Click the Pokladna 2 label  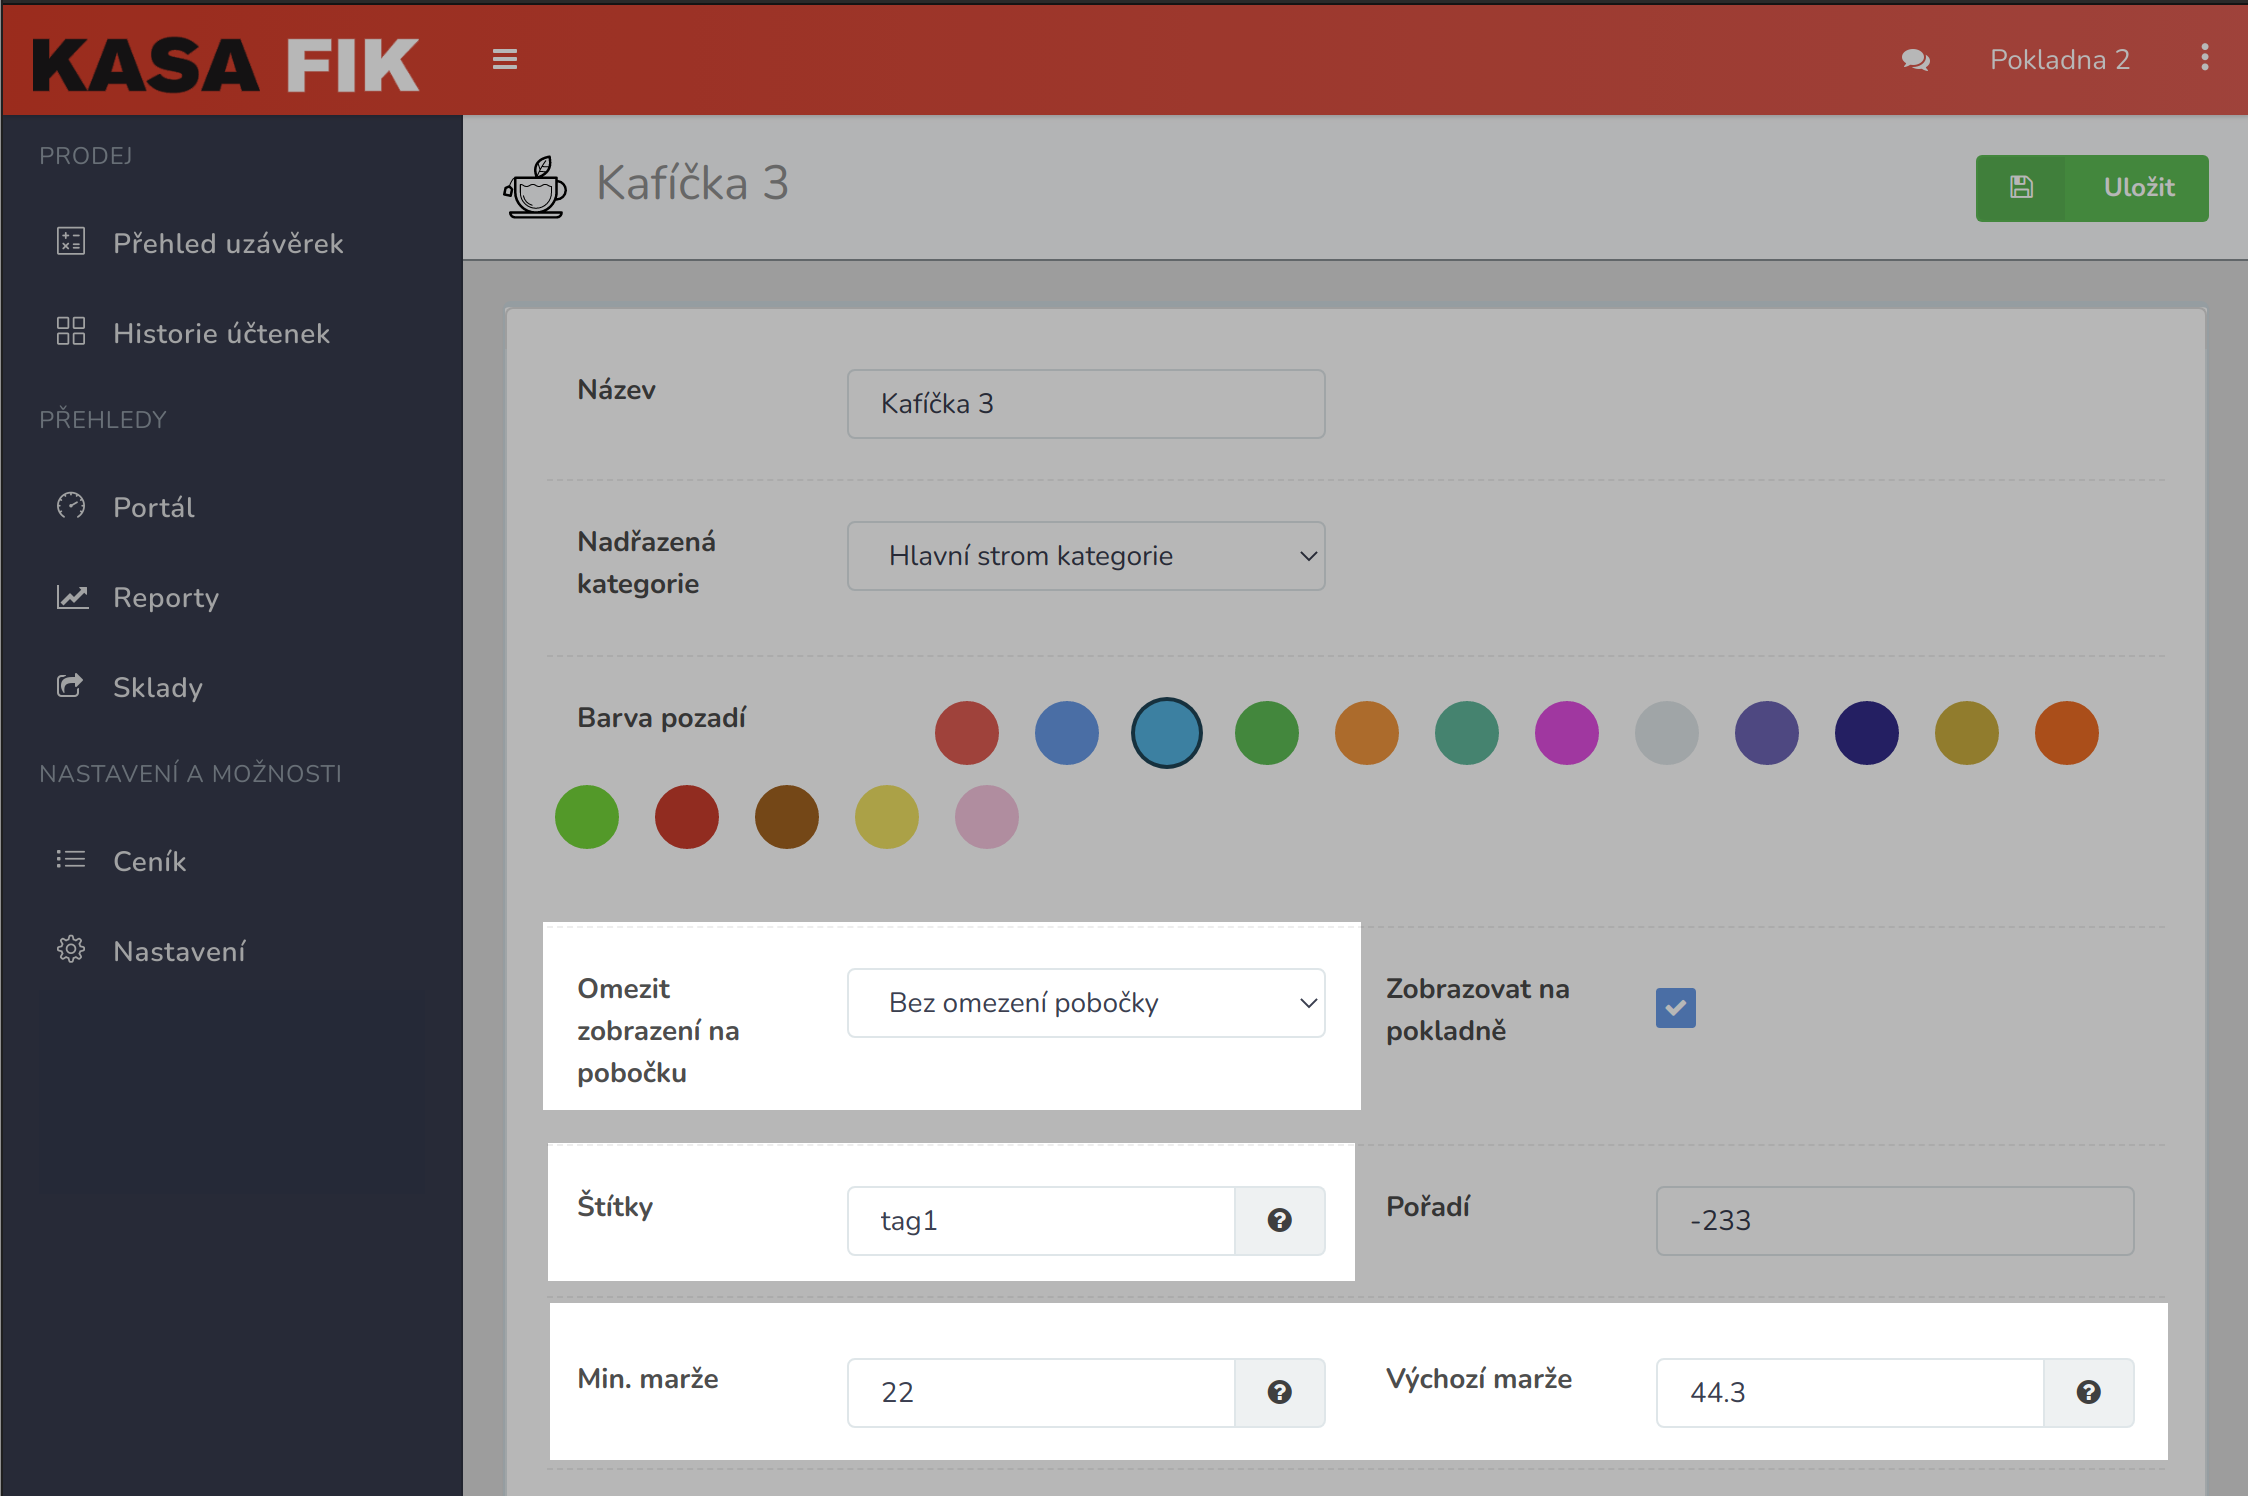[2060, 60]
